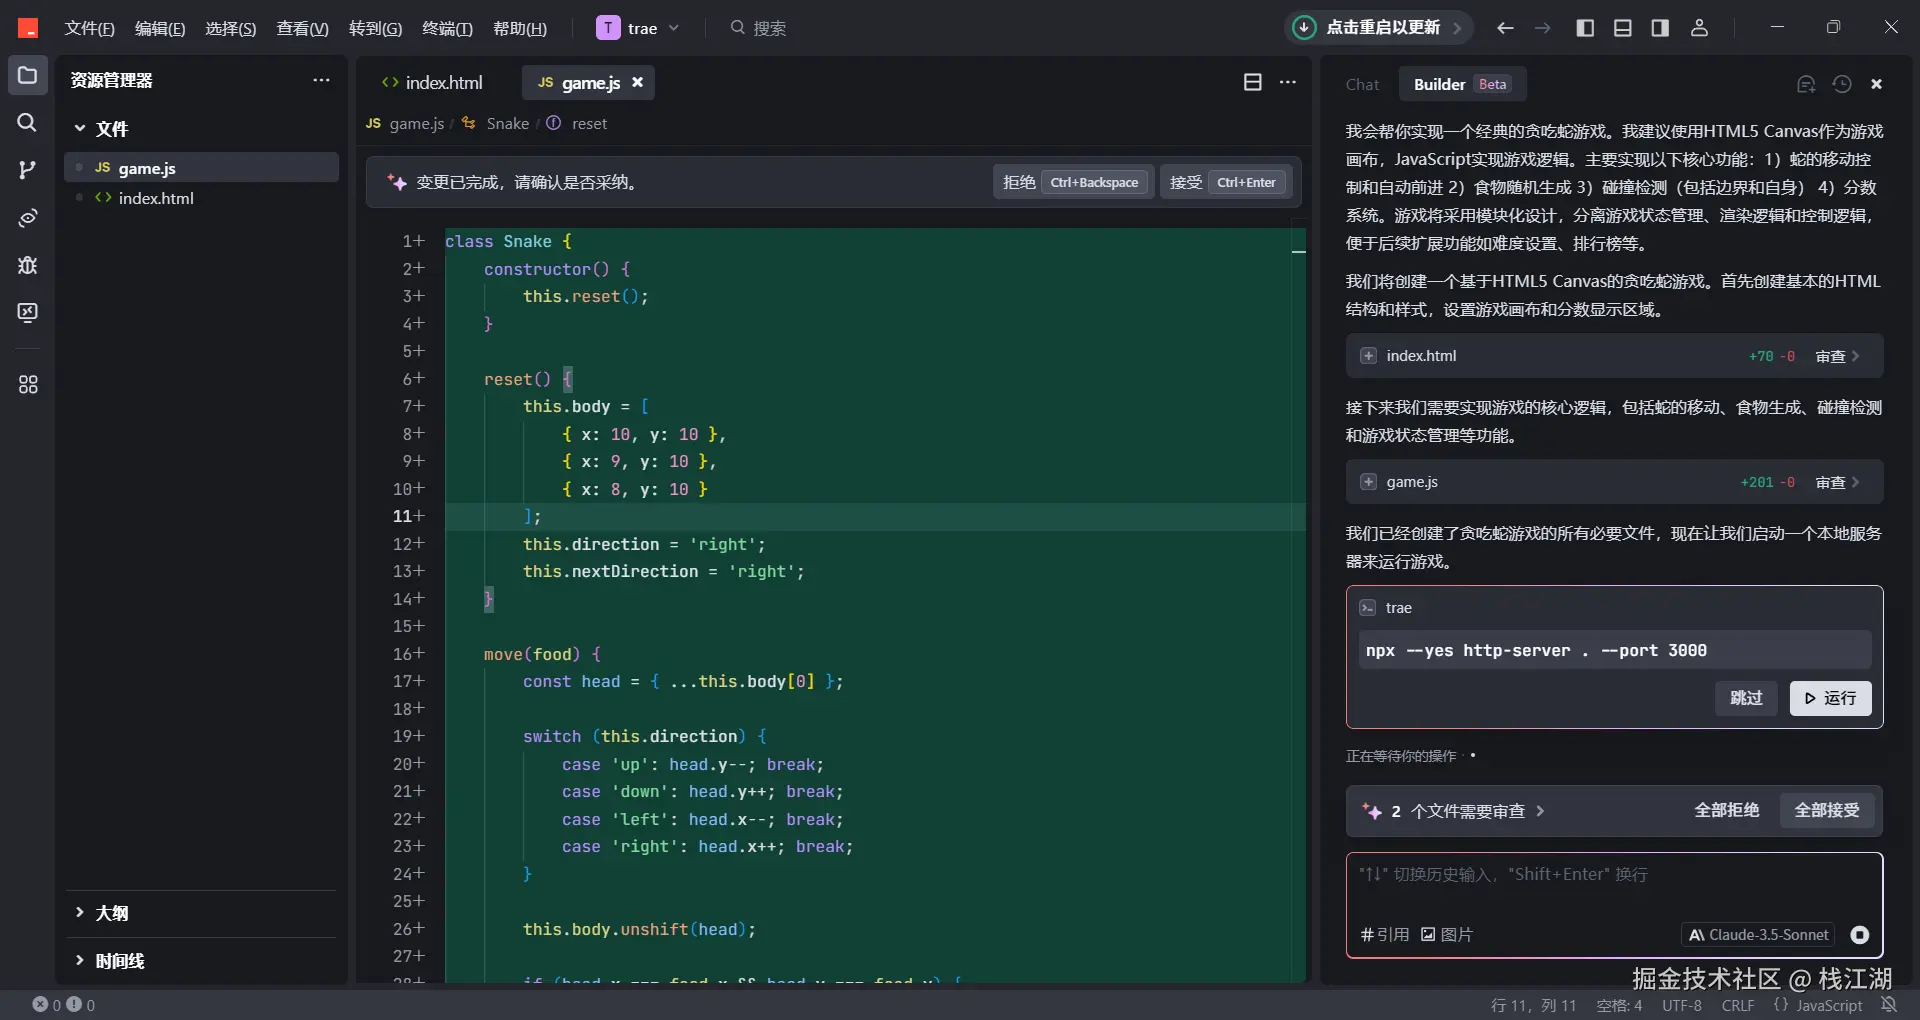Reject changes with 拒绝 button
This screenshot has width=1920, height=1020.
tap(1073, 182)
